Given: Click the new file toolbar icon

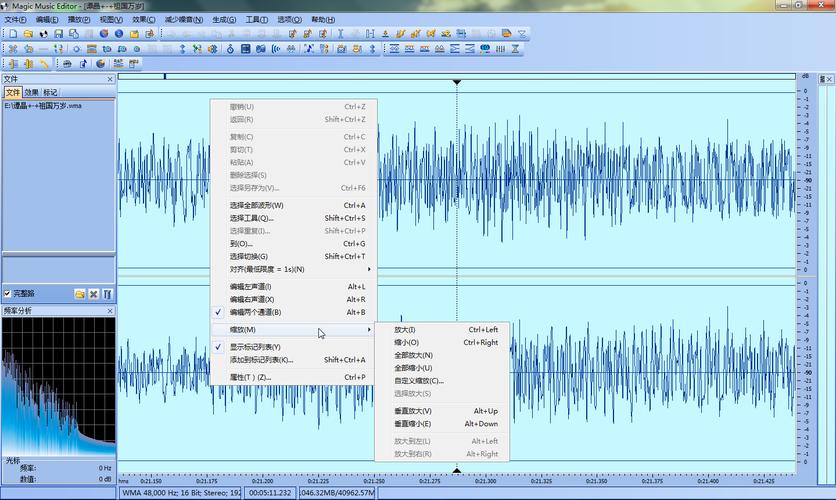Looking at the screenshot, I should click(13, 34).
